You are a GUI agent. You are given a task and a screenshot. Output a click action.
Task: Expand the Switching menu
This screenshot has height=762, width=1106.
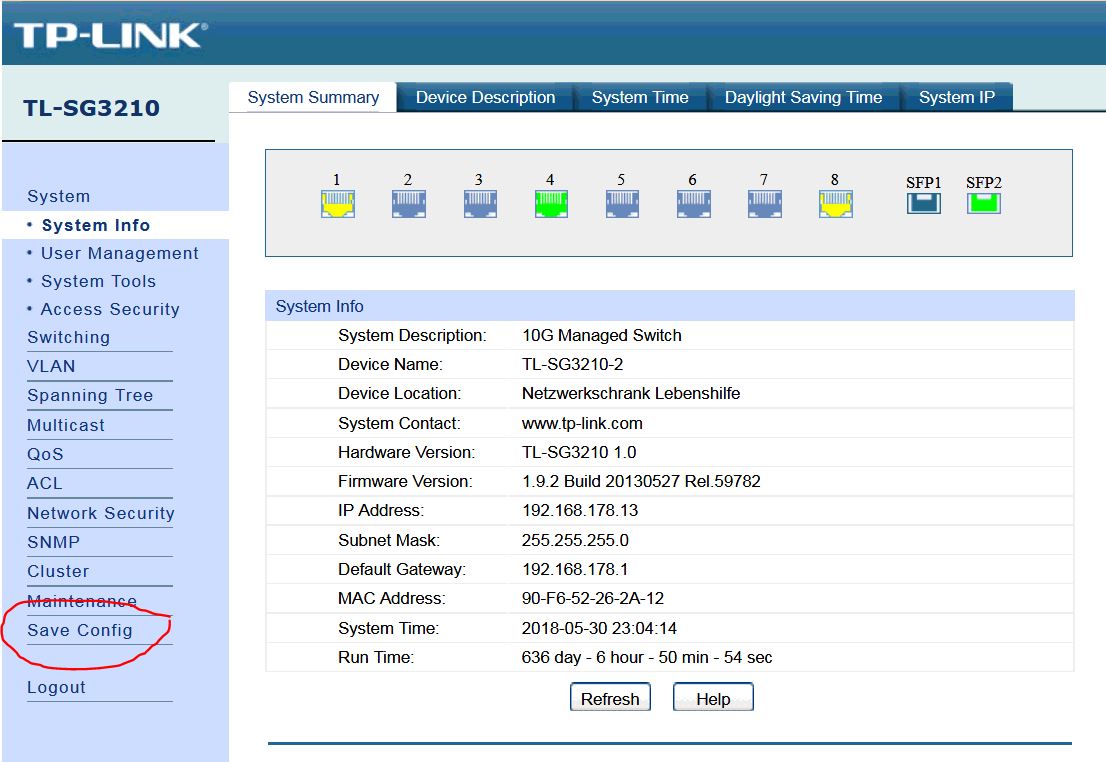coord(68,337)
